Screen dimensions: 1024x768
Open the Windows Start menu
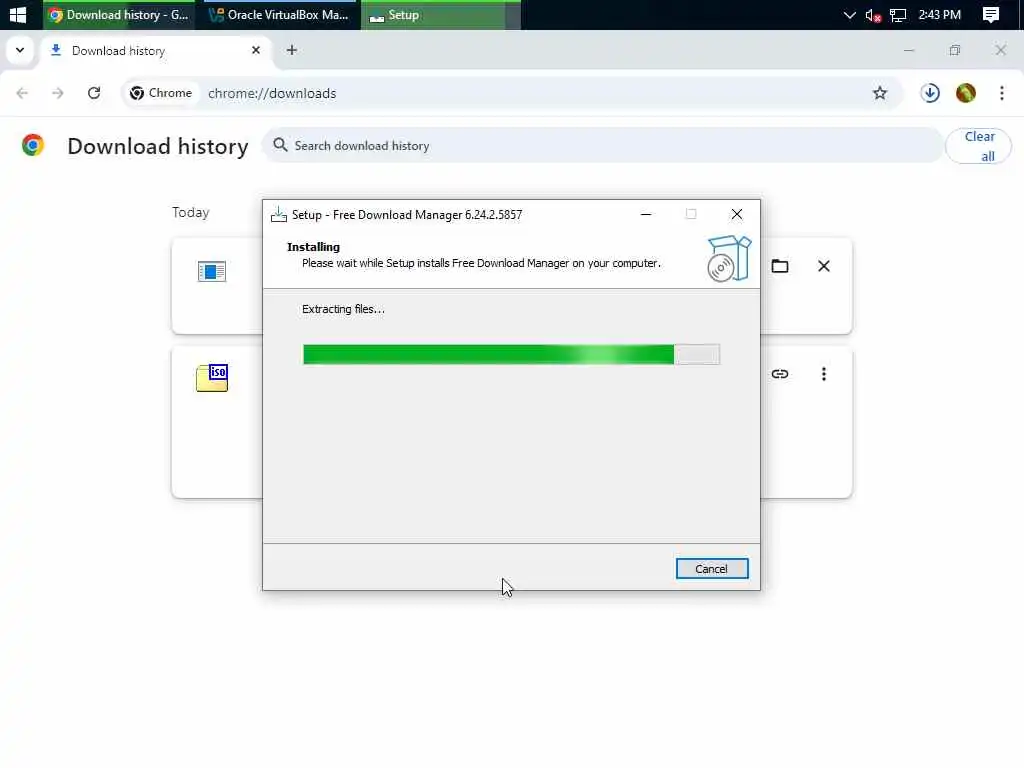18,14
